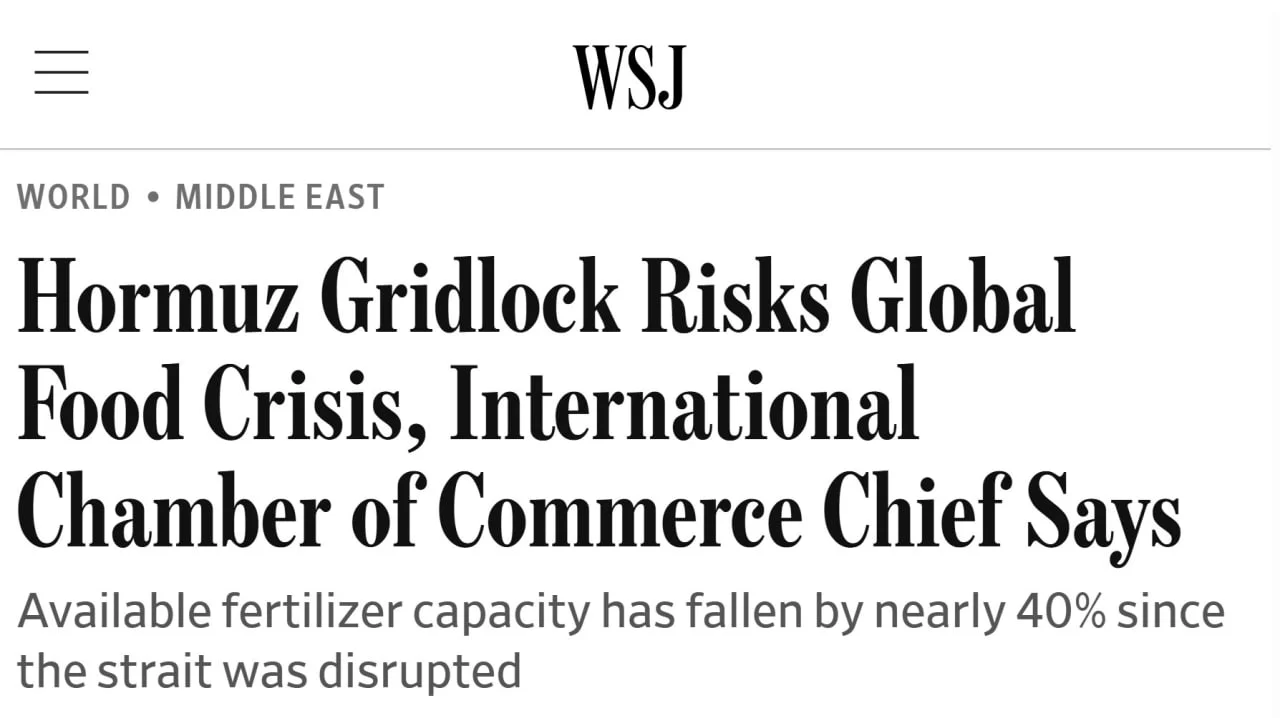The width and height of the screenshot is (1280, 718).
Task: Click the bullet separator between WORLD and MIDDLE EAST
Action: coord(153,197)
